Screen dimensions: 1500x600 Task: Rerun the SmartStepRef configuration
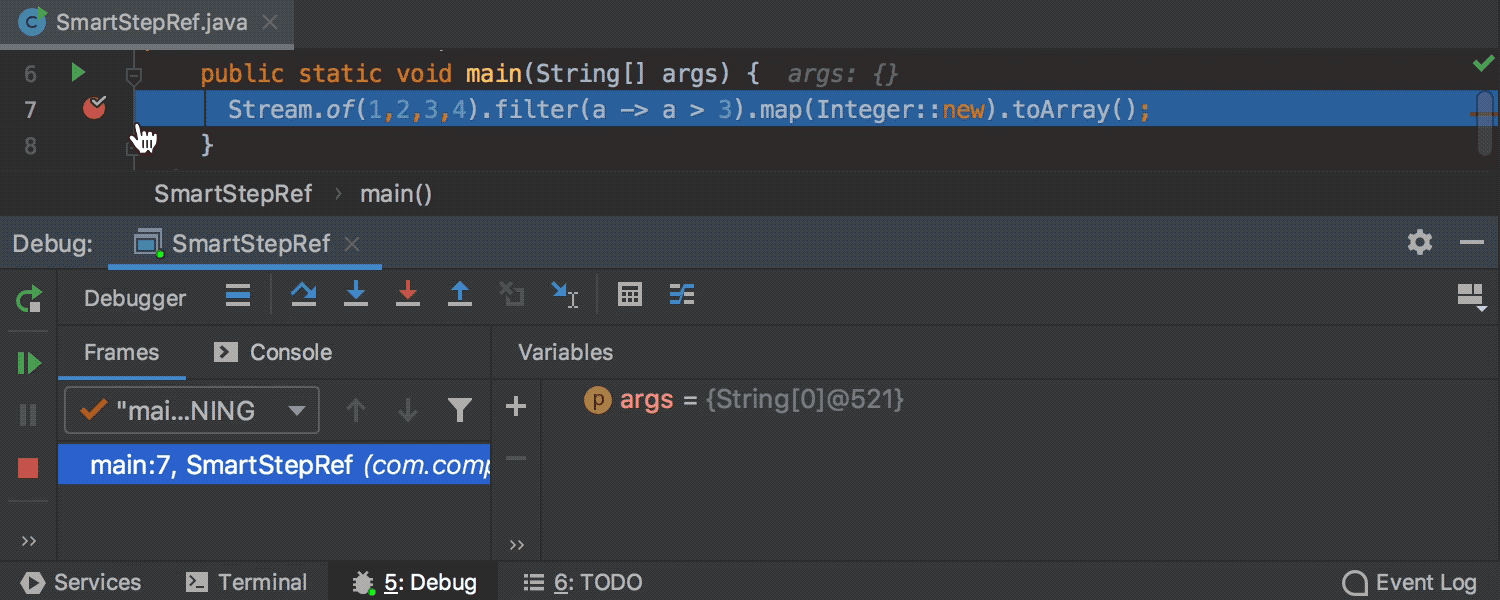coord(27,298)
